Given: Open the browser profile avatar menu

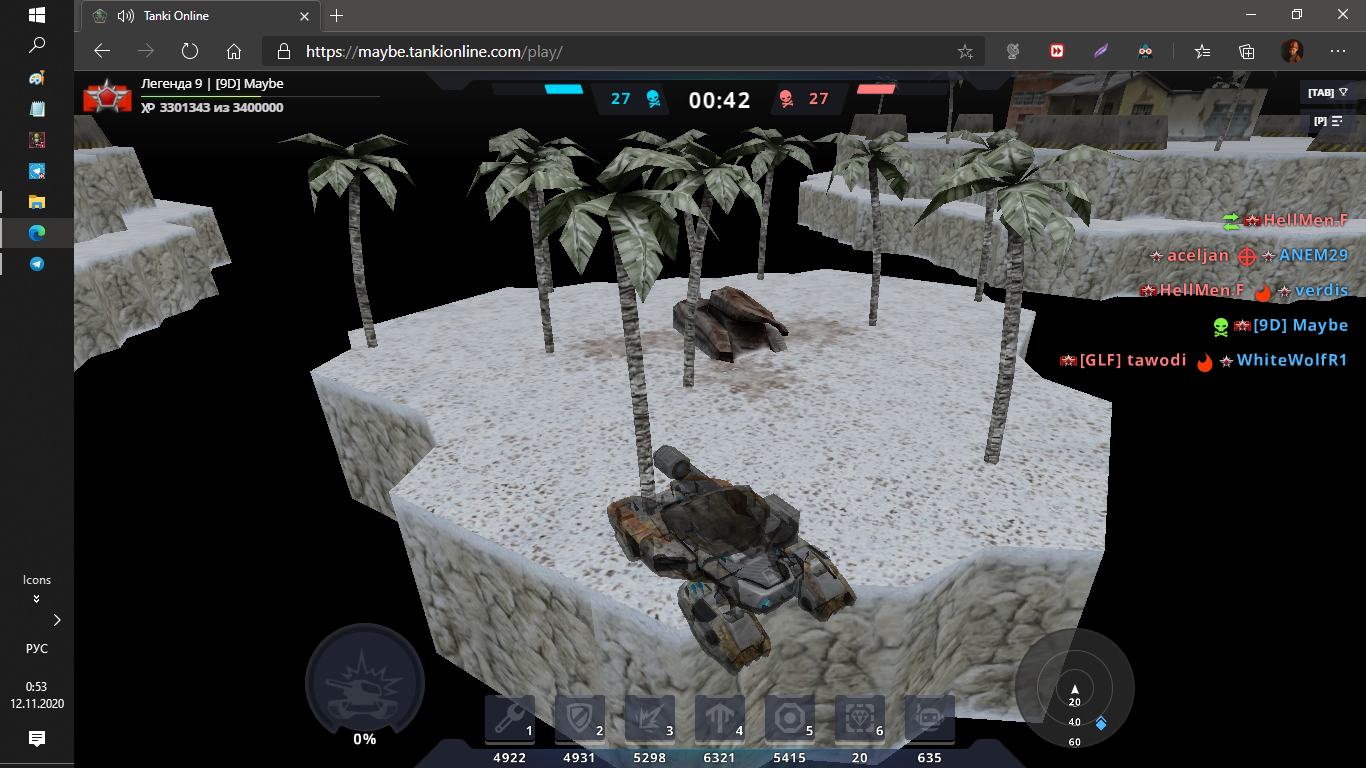Looking at the screenshot, I should [x=1292, y=51].
